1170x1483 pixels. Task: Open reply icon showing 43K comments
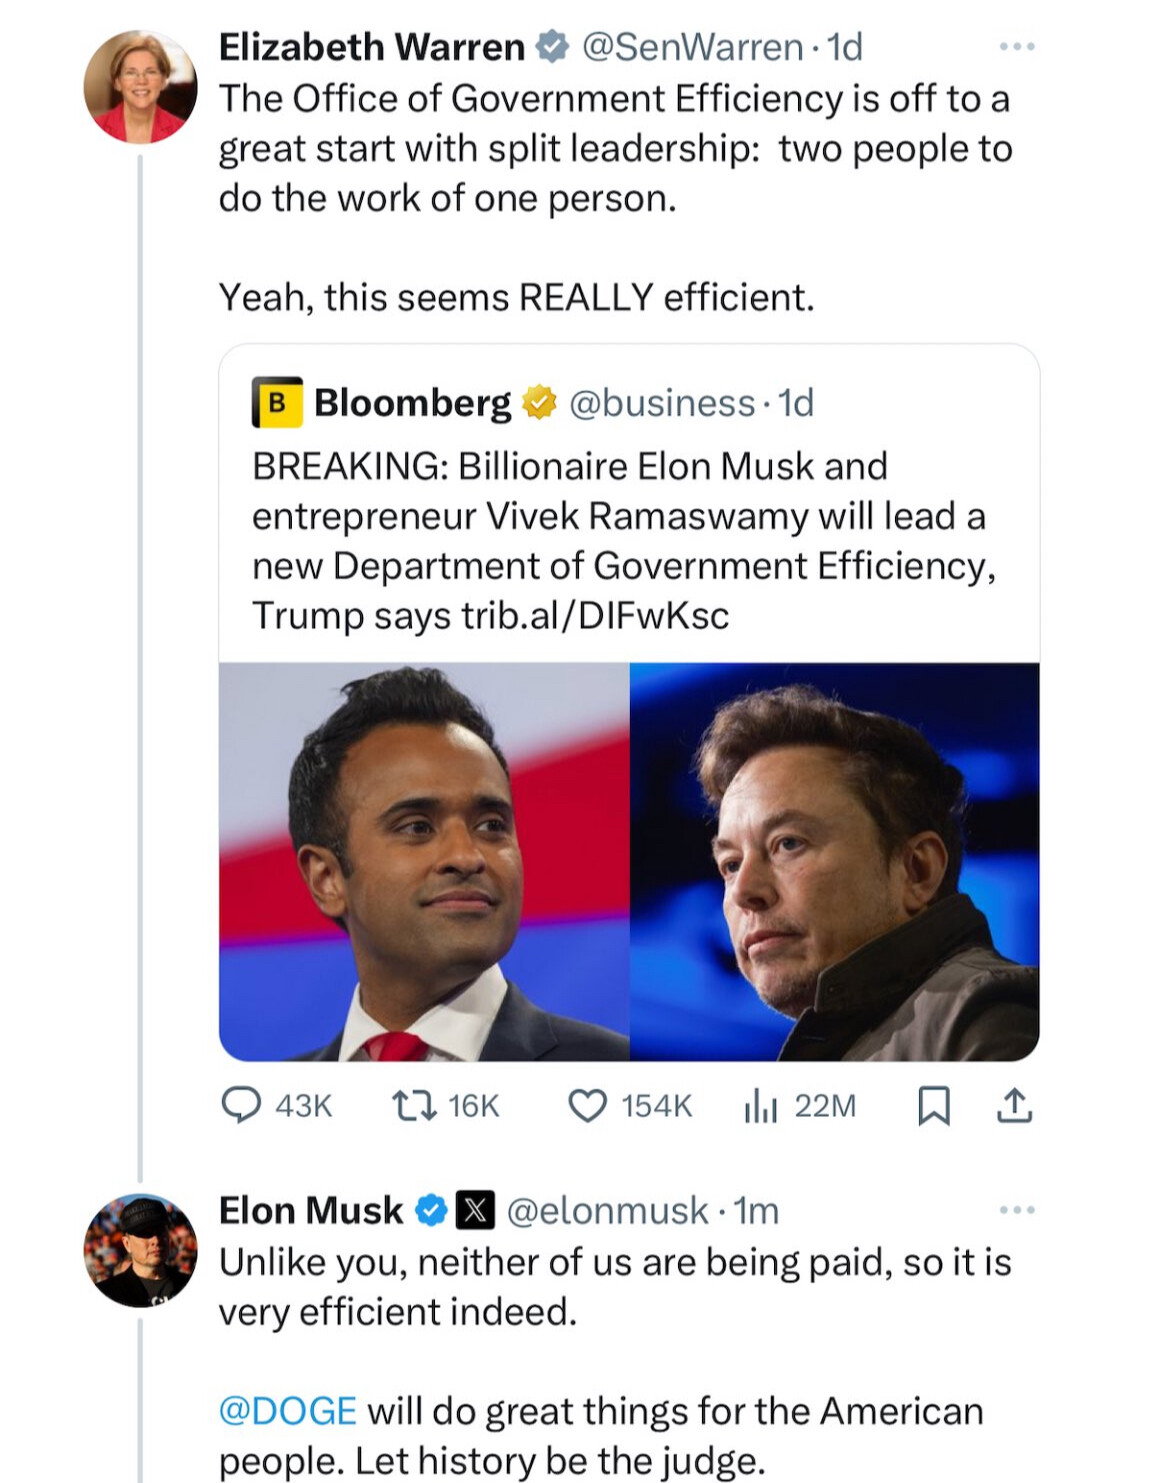tap(241, 1105)
